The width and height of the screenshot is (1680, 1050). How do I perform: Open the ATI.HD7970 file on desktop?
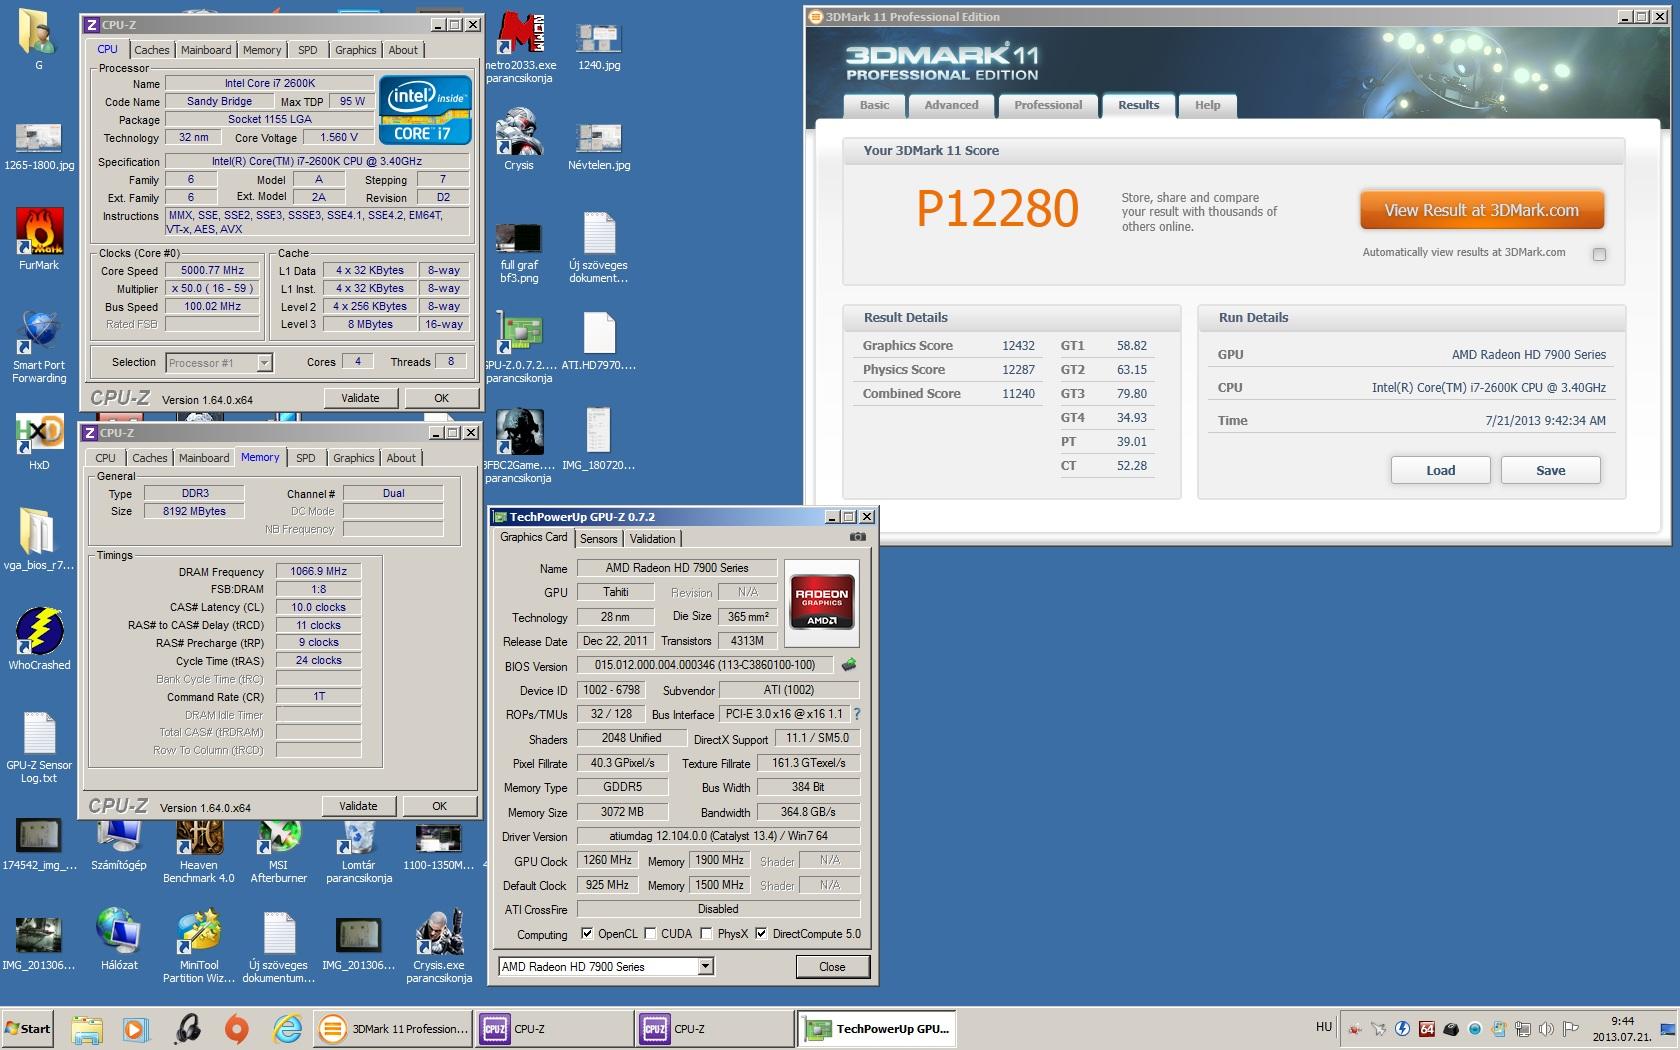(599, 340)
